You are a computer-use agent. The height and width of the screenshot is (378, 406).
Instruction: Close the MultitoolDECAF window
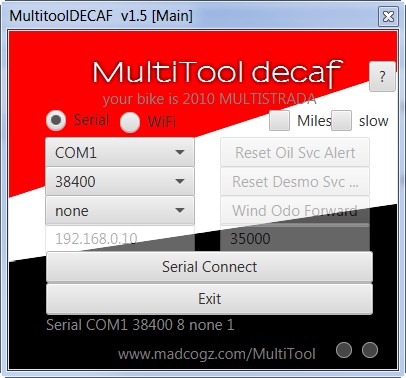tap(388, 16)
